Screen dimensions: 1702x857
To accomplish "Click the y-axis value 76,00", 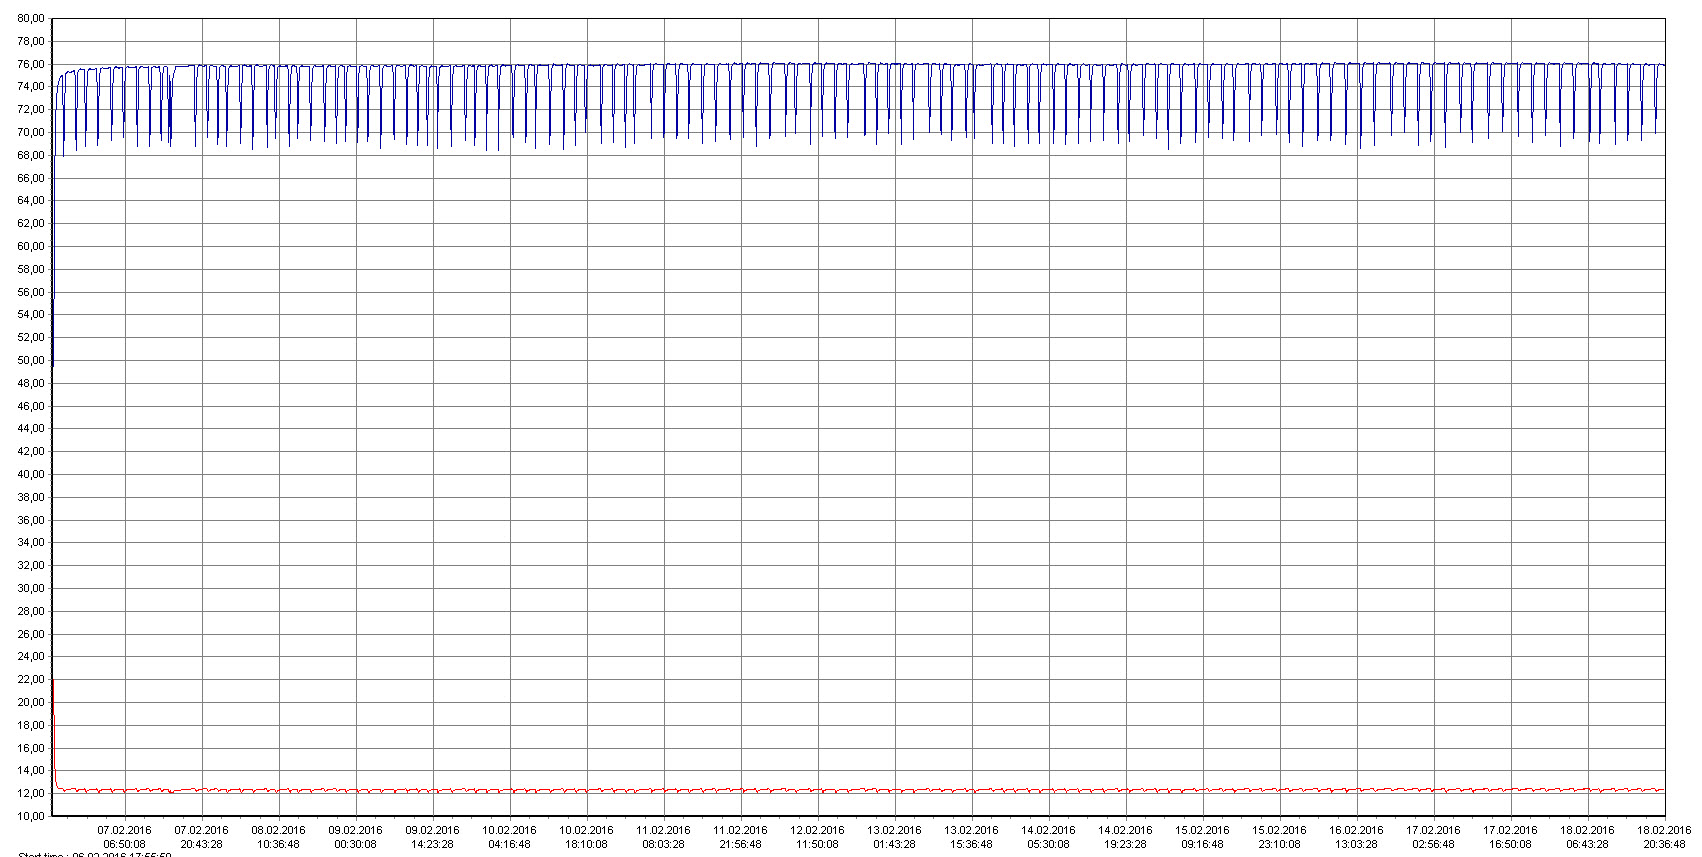I will tap(31, 64).
